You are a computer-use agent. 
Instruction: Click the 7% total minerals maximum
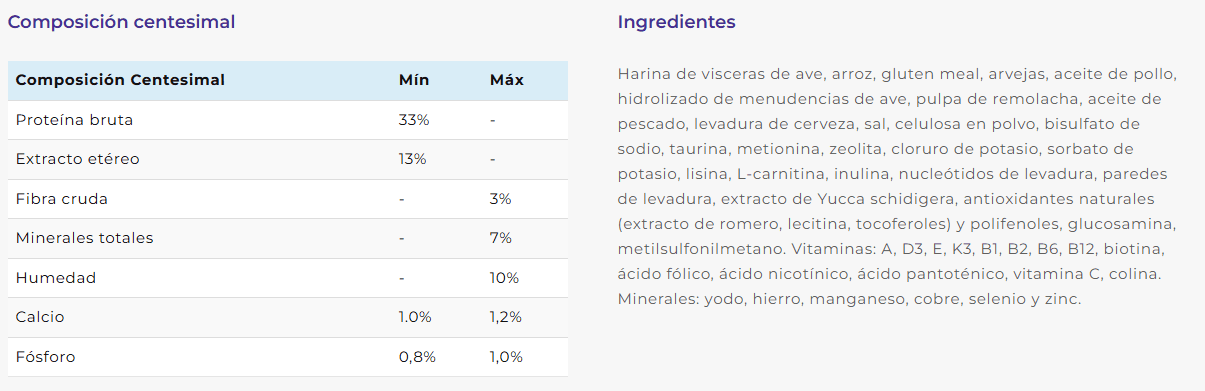[x=501, y=238]
